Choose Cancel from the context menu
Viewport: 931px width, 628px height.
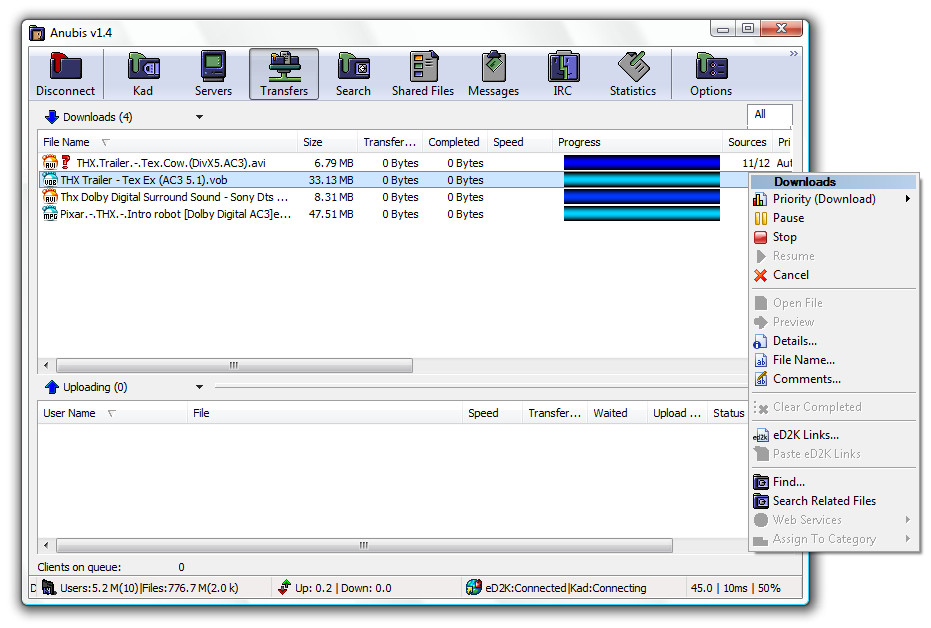(834, 275)
